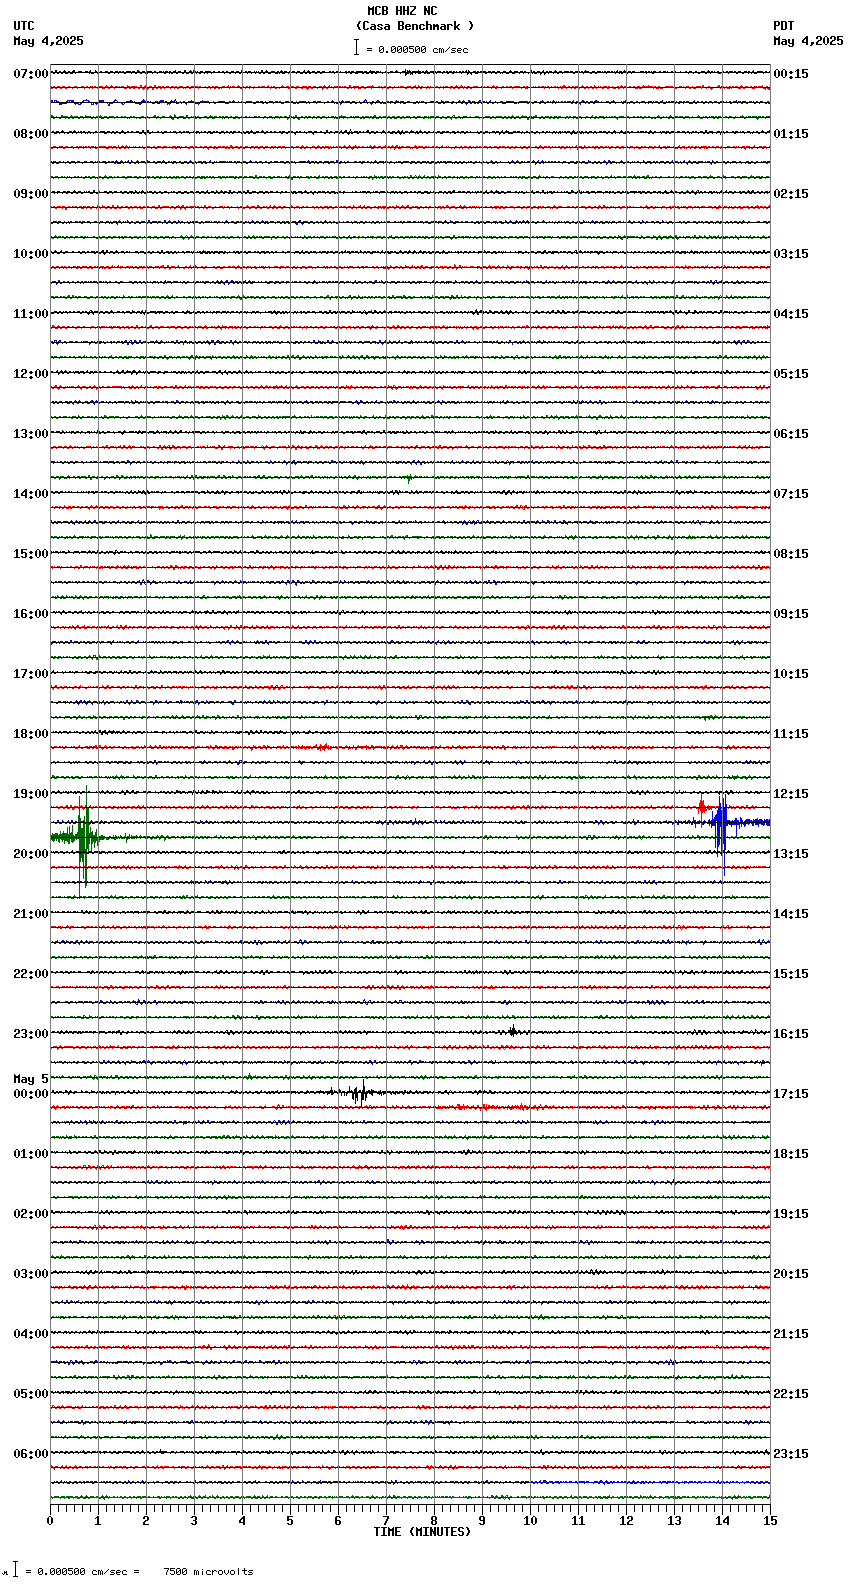Click the 00:15 PDT time label
Image resolution: width=850 pixels, height=1584 pixels.
791,74
